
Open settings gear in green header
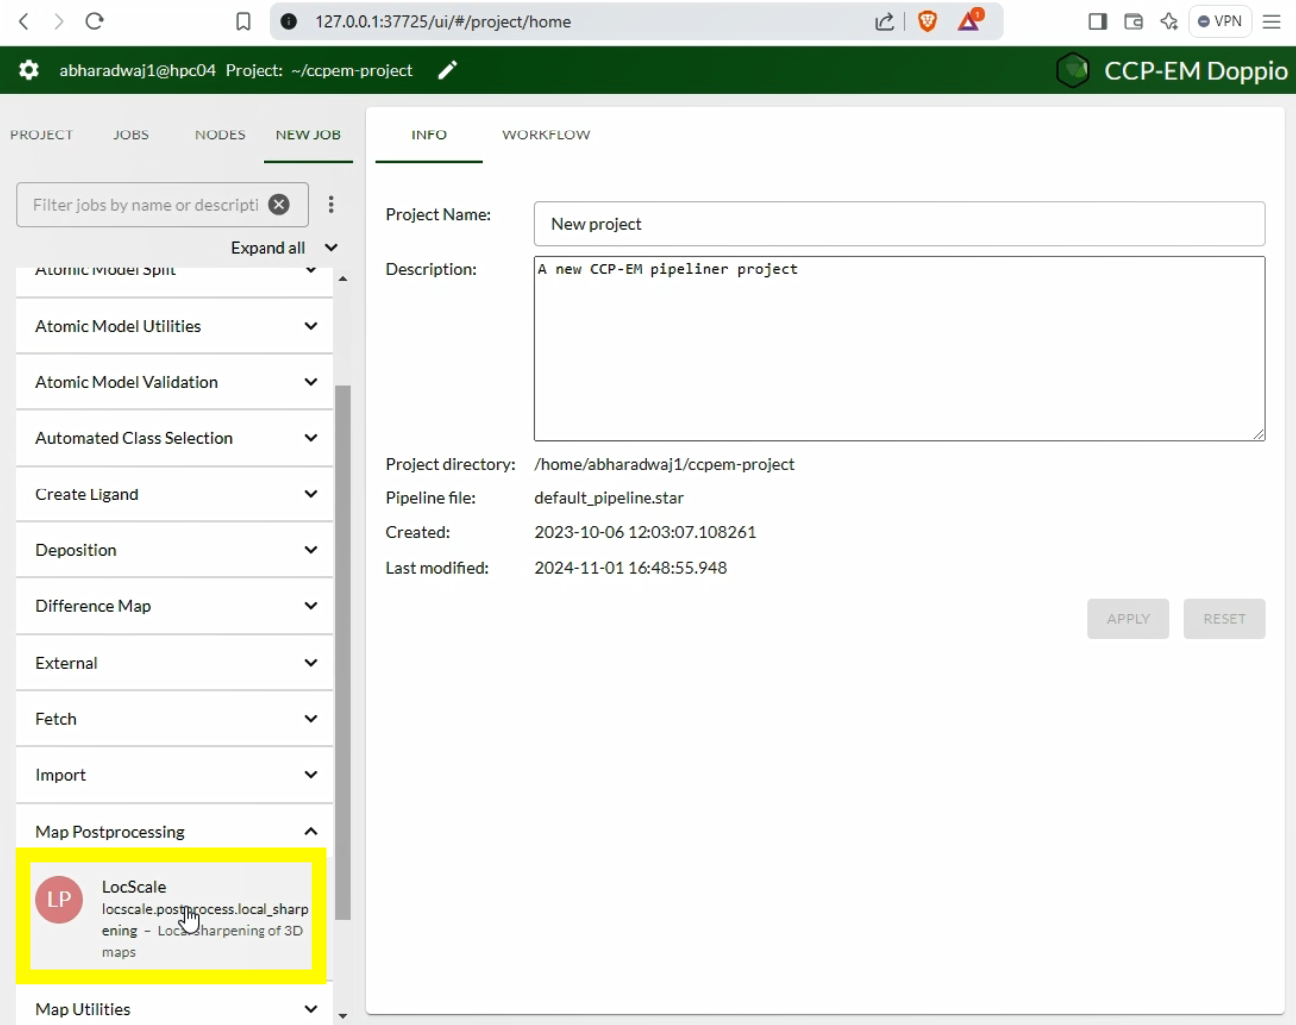click(x=29, y=70)
